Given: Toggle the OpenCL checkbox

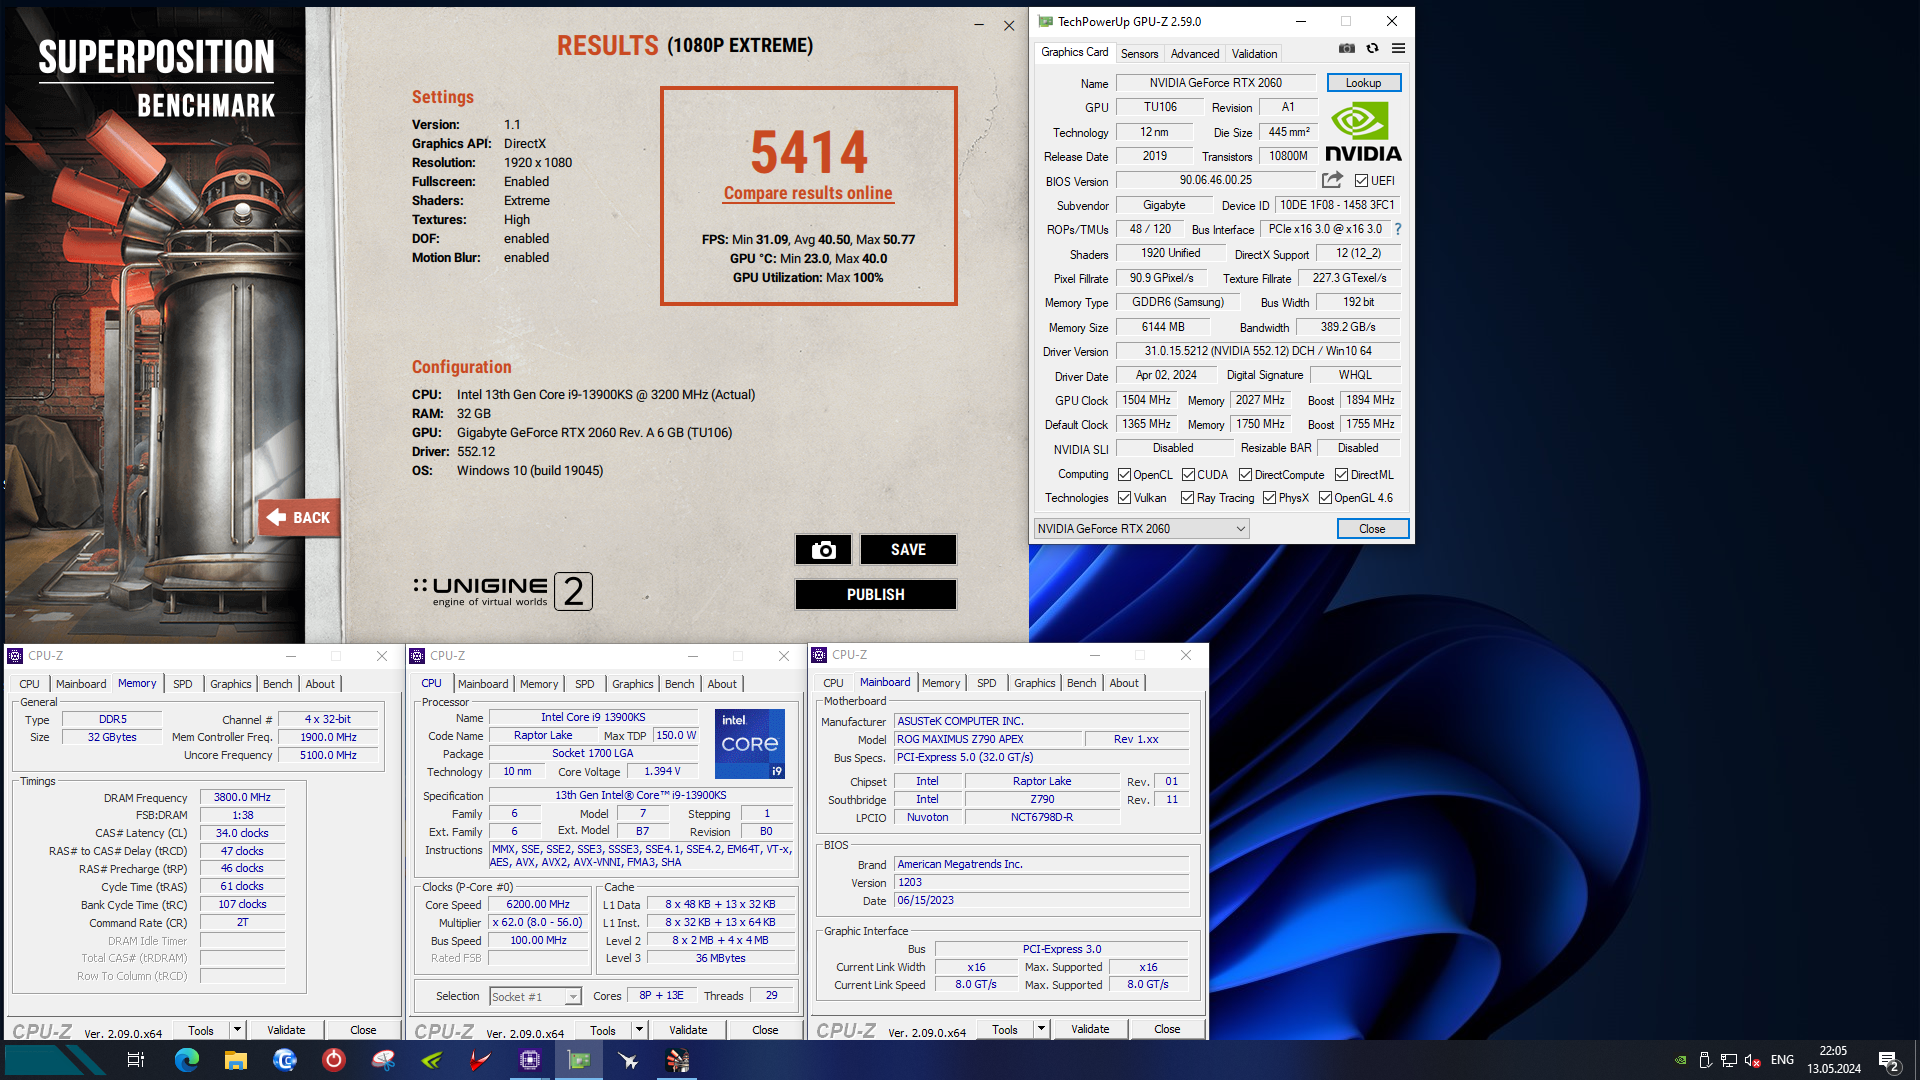Looking at the screenshot, I should 1124,475.
